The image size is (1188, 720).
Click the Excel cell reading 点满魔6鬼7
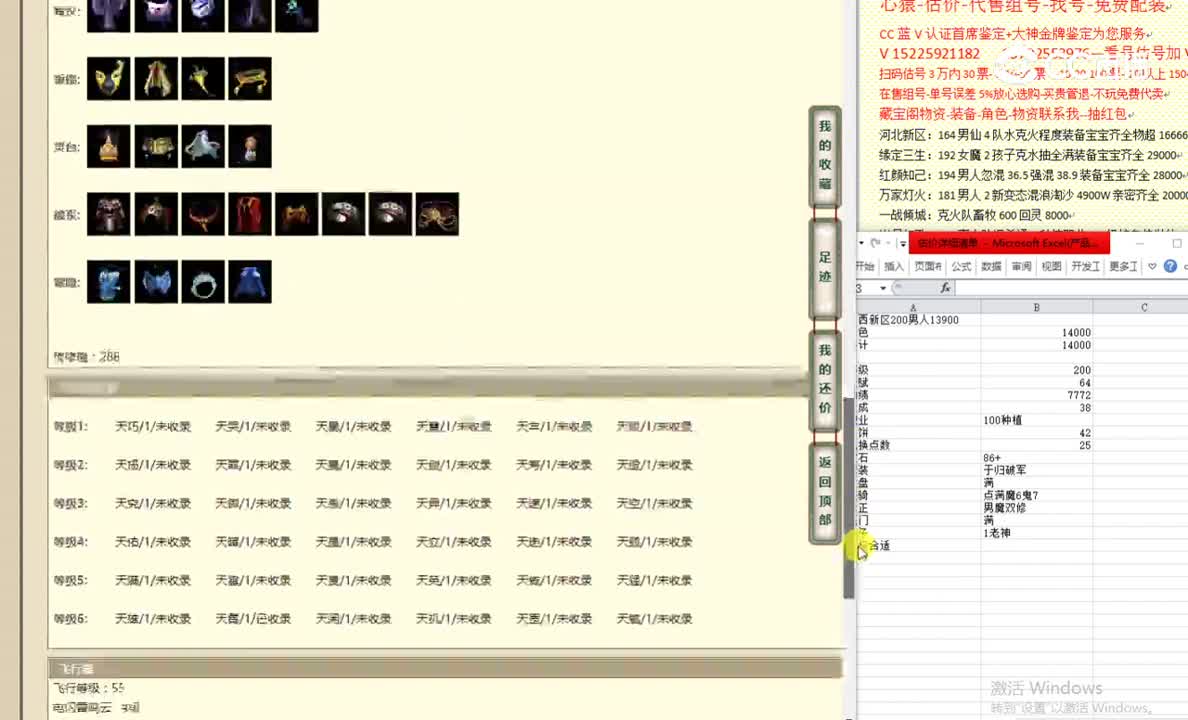1036,495
